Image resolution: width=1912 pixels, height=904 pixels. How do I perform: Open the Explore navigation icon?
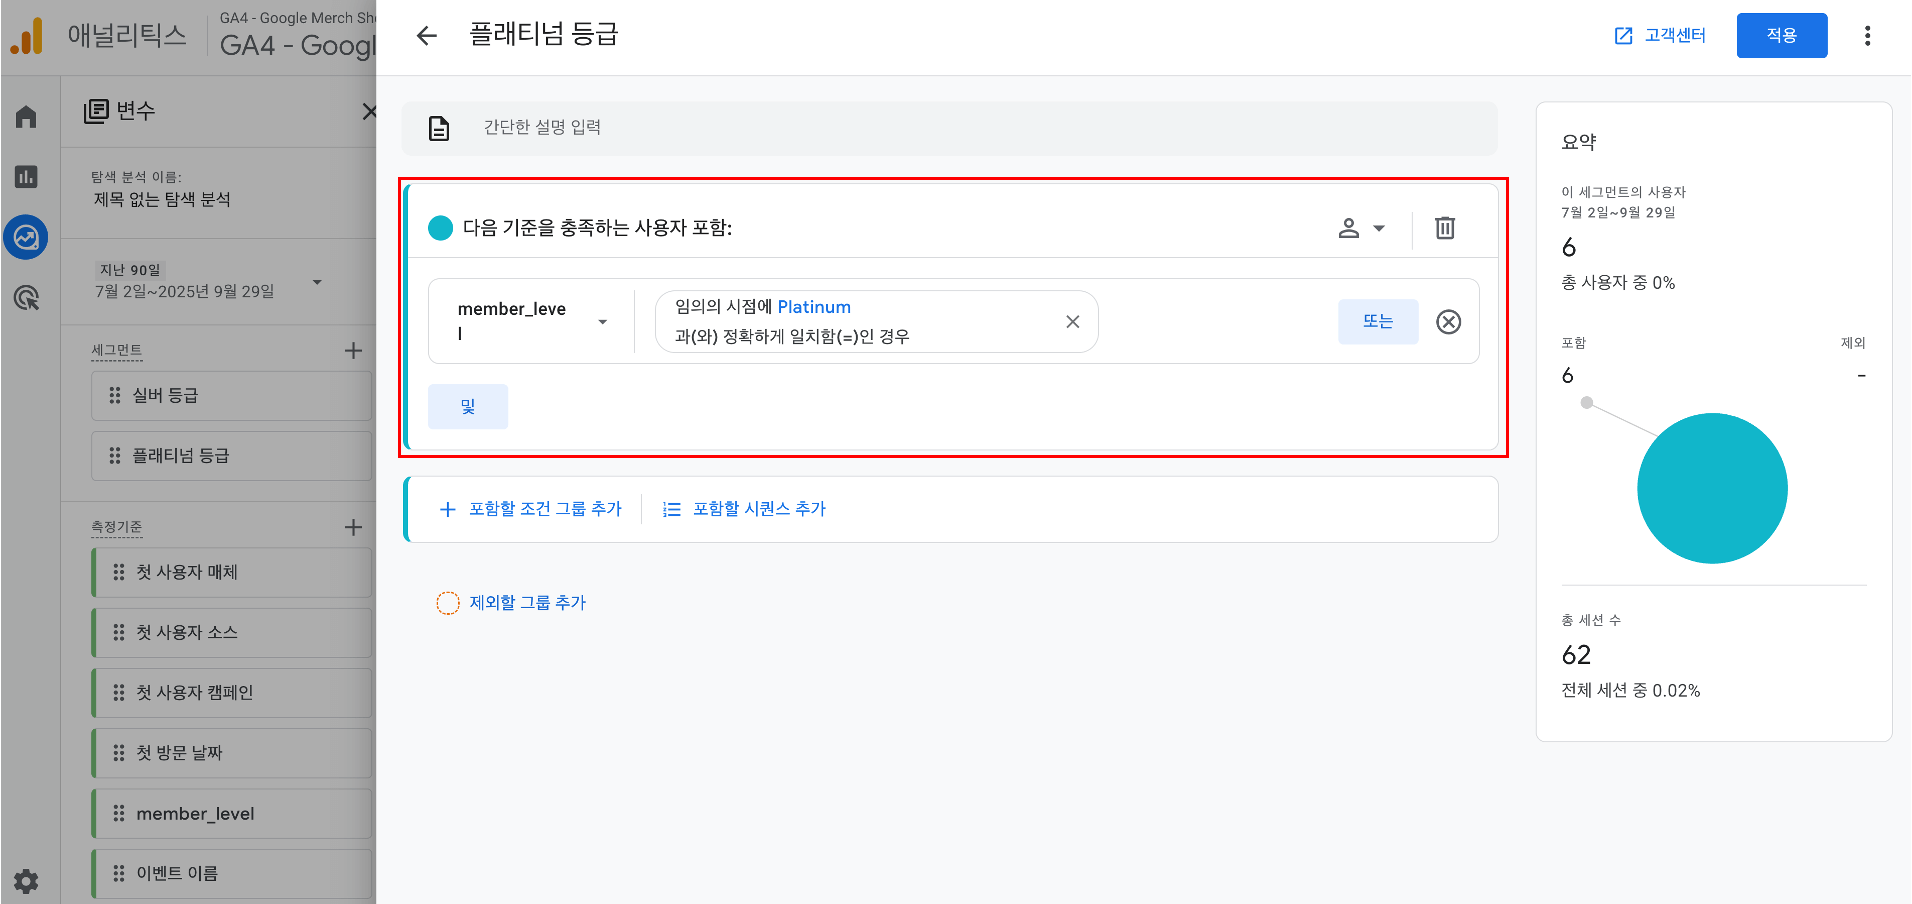[25, 238]
